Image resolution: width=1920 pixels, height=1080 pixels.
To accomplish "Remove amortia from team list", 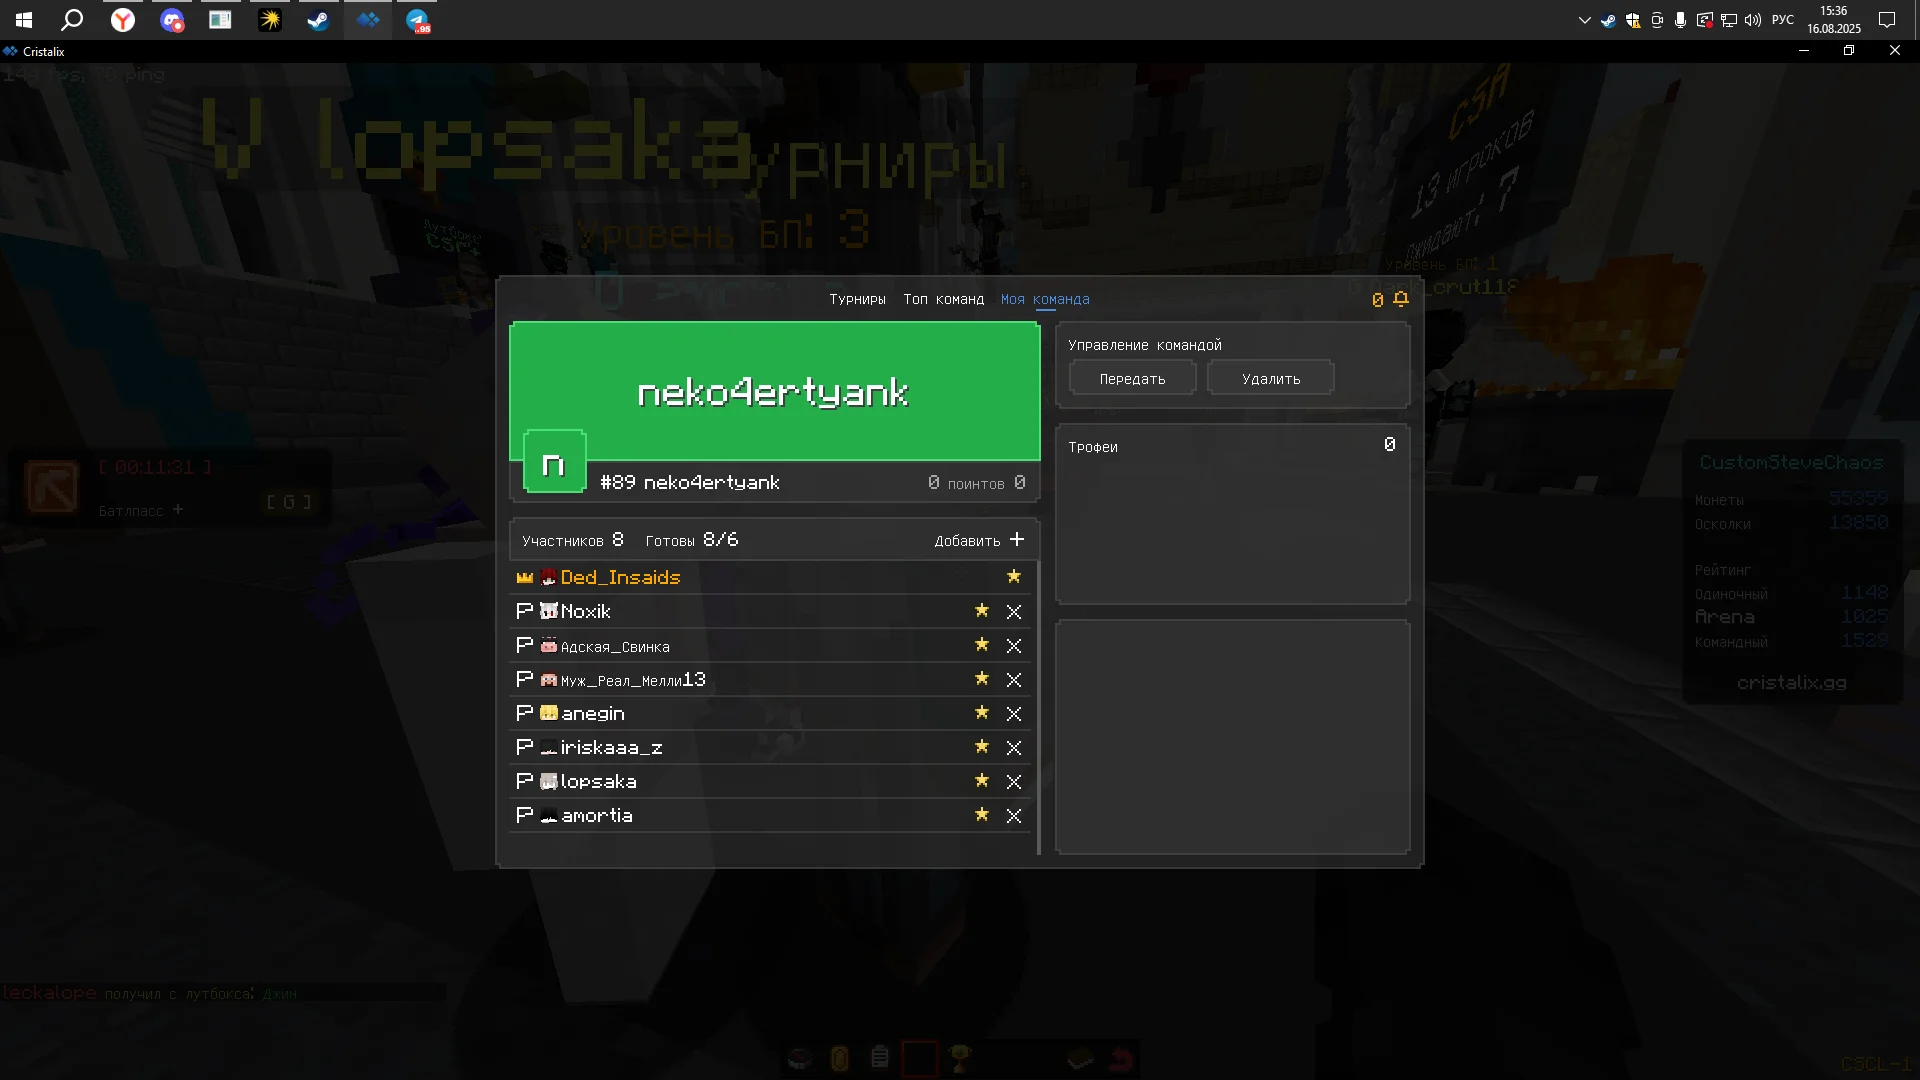I will click(1014, 816).
